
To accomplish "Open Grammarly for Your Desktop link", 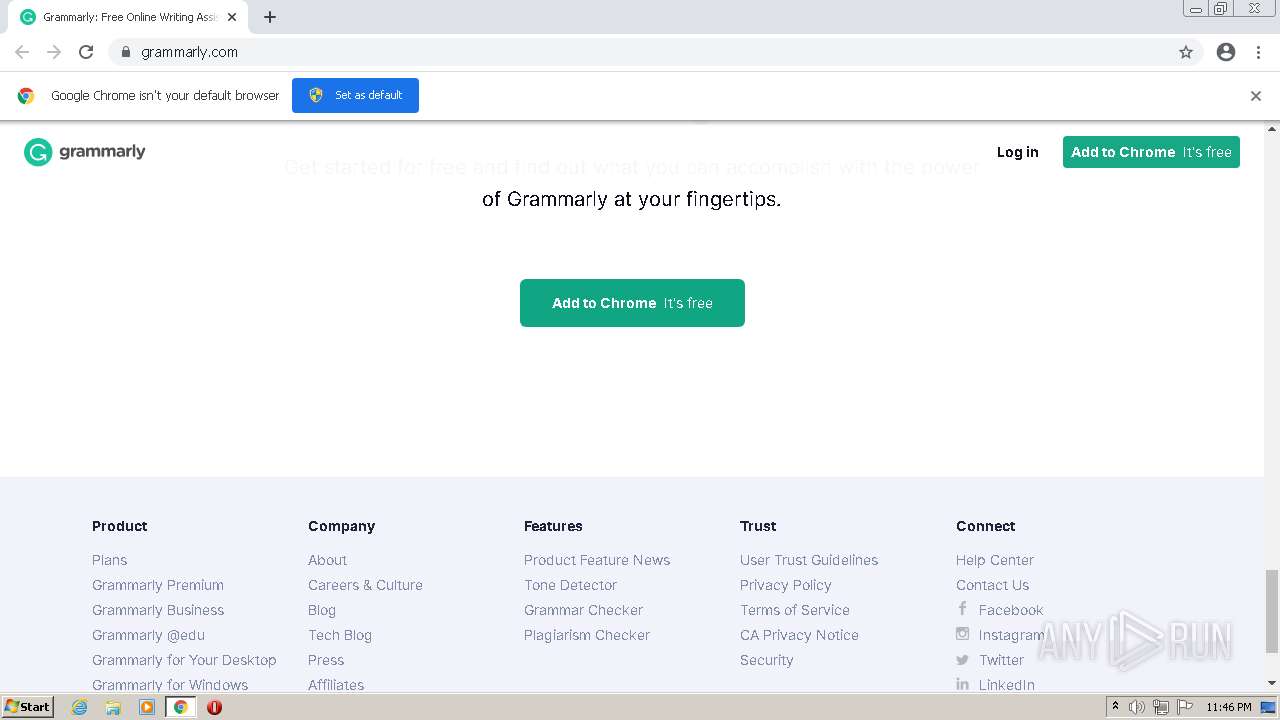I will [184, 660].
